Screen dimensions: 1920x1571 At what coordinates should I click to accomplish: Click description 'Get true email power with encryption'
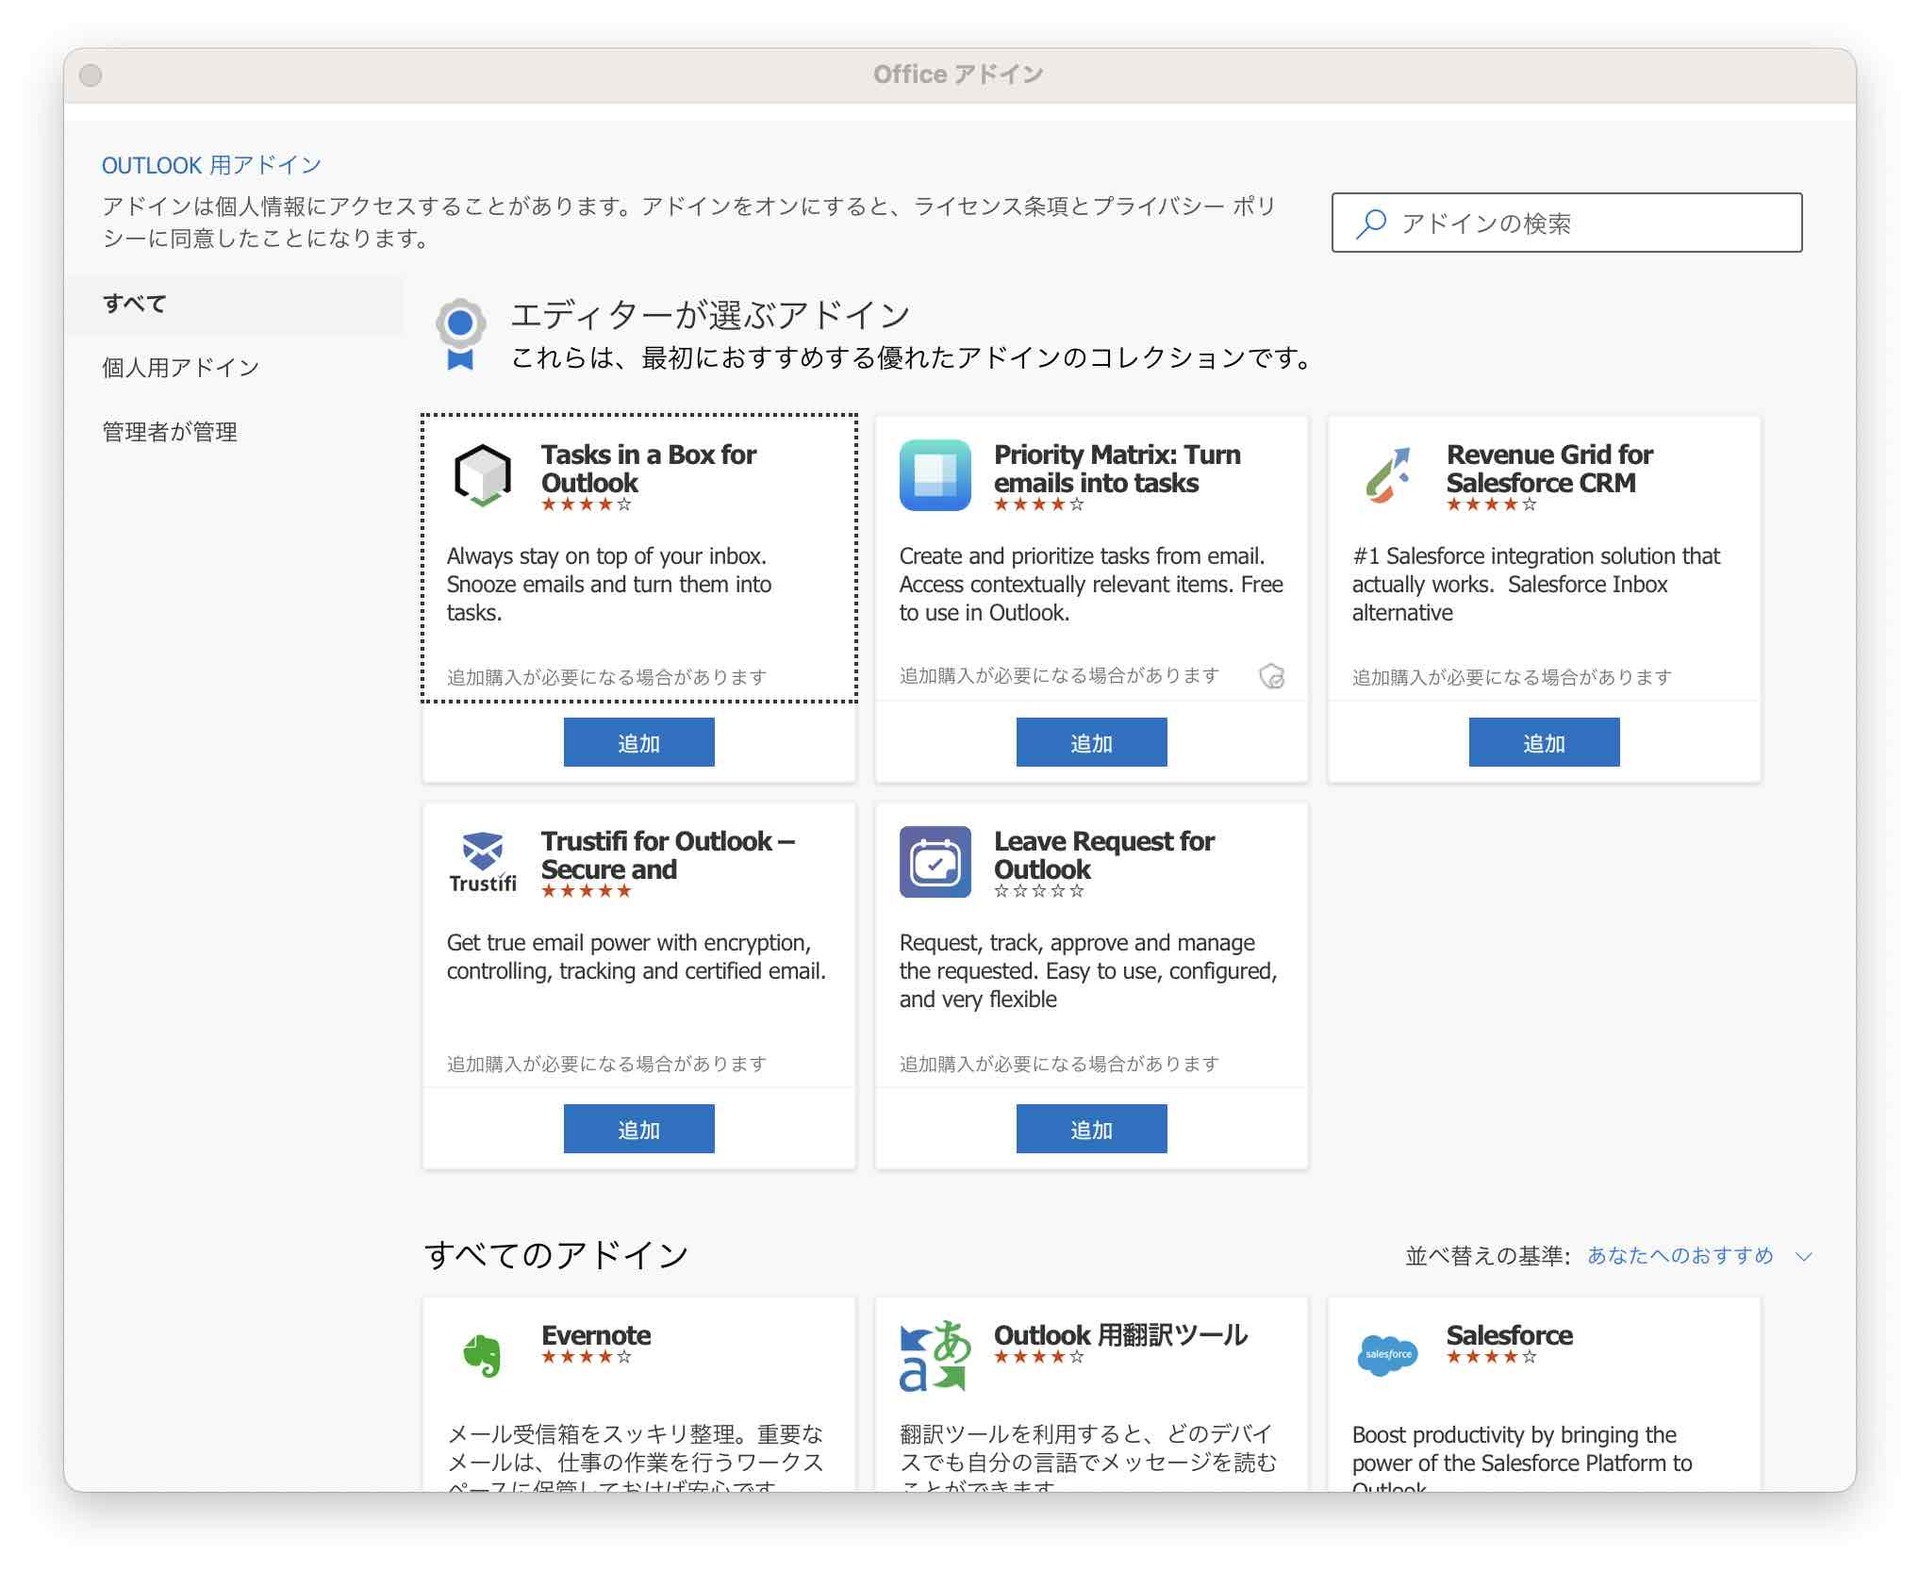(x=636, y=957)
